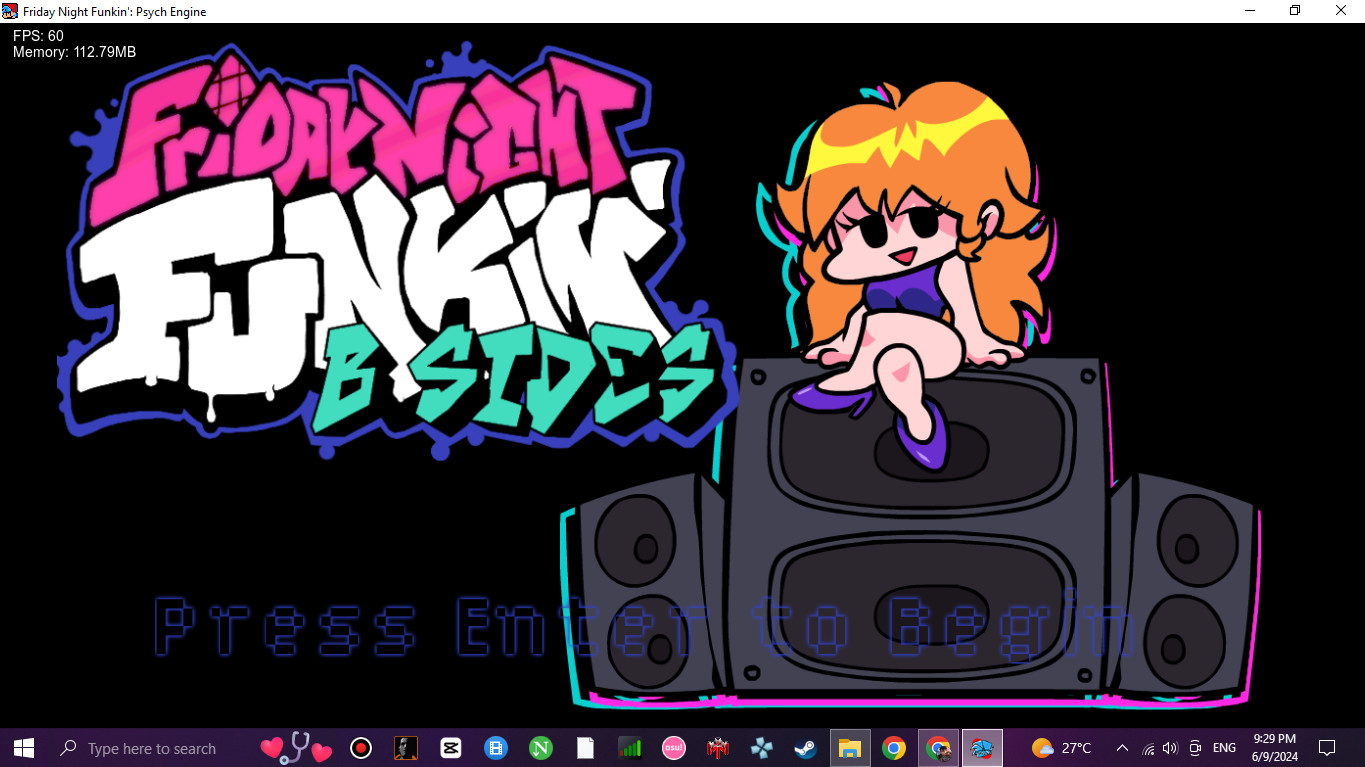
Task: Switch to the Chrome profile window
Action: pos(938,748)
